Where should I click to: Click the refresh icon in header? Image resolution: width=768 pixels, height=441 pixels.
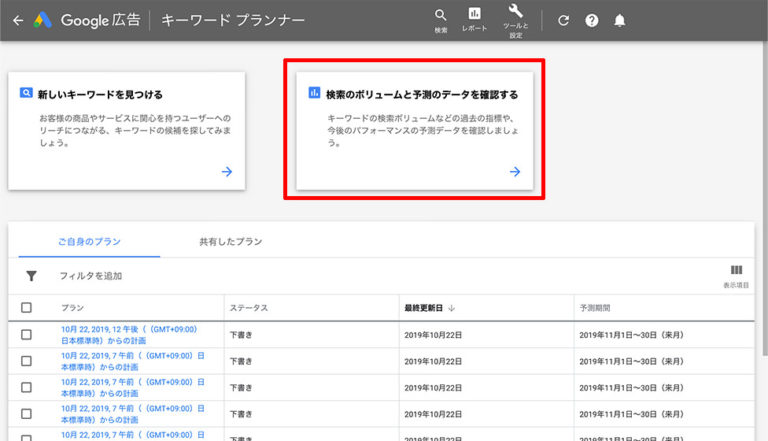coord(563,21)
